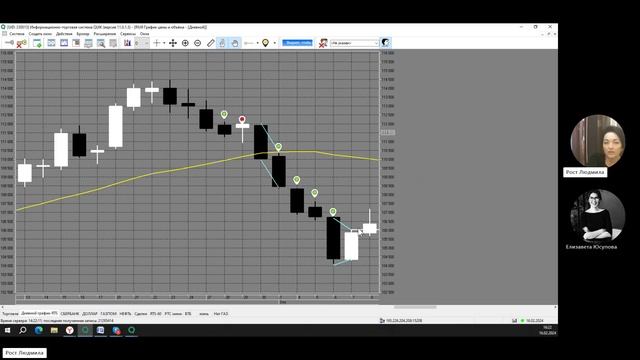Select the four-arrow move chart tool
This screenshot has height=360, width=640.
[173, 43]
